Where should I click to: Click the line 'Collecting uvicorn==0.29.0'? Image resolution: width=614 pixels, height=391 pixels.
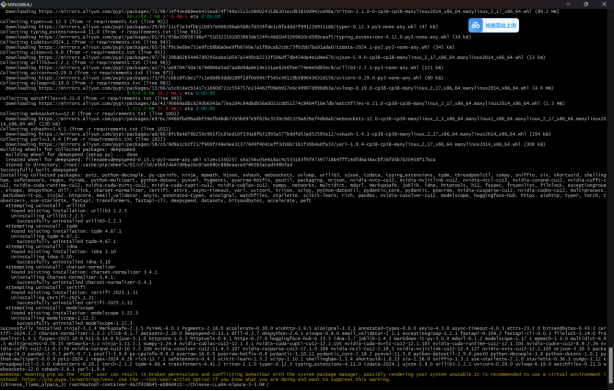87,73
